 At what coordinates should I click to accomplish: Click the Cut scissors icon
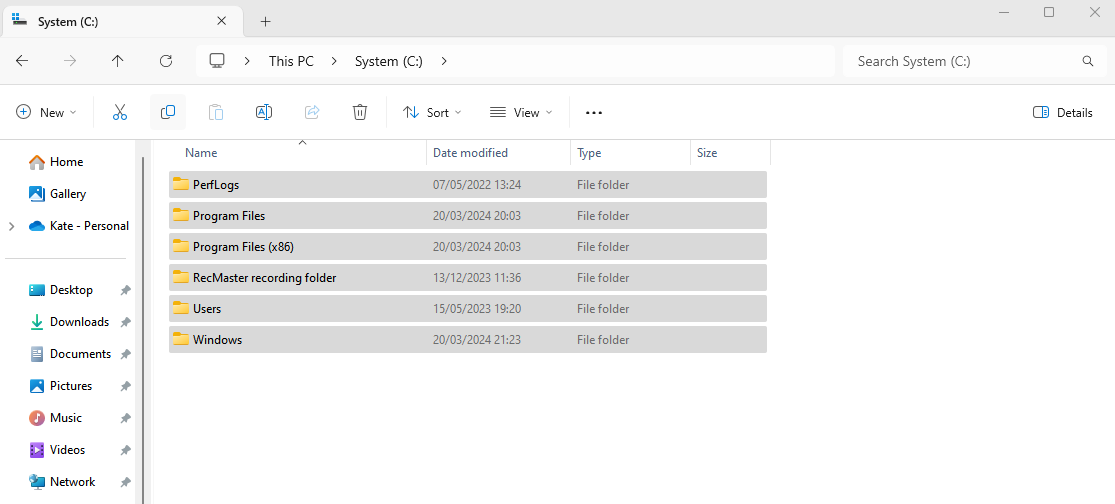point(120,113)
